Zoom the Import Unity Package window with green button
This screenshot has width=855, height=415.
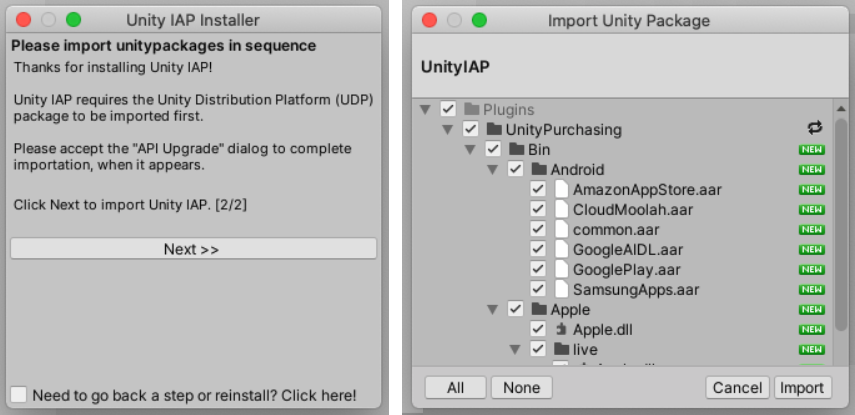click(479, 20)
